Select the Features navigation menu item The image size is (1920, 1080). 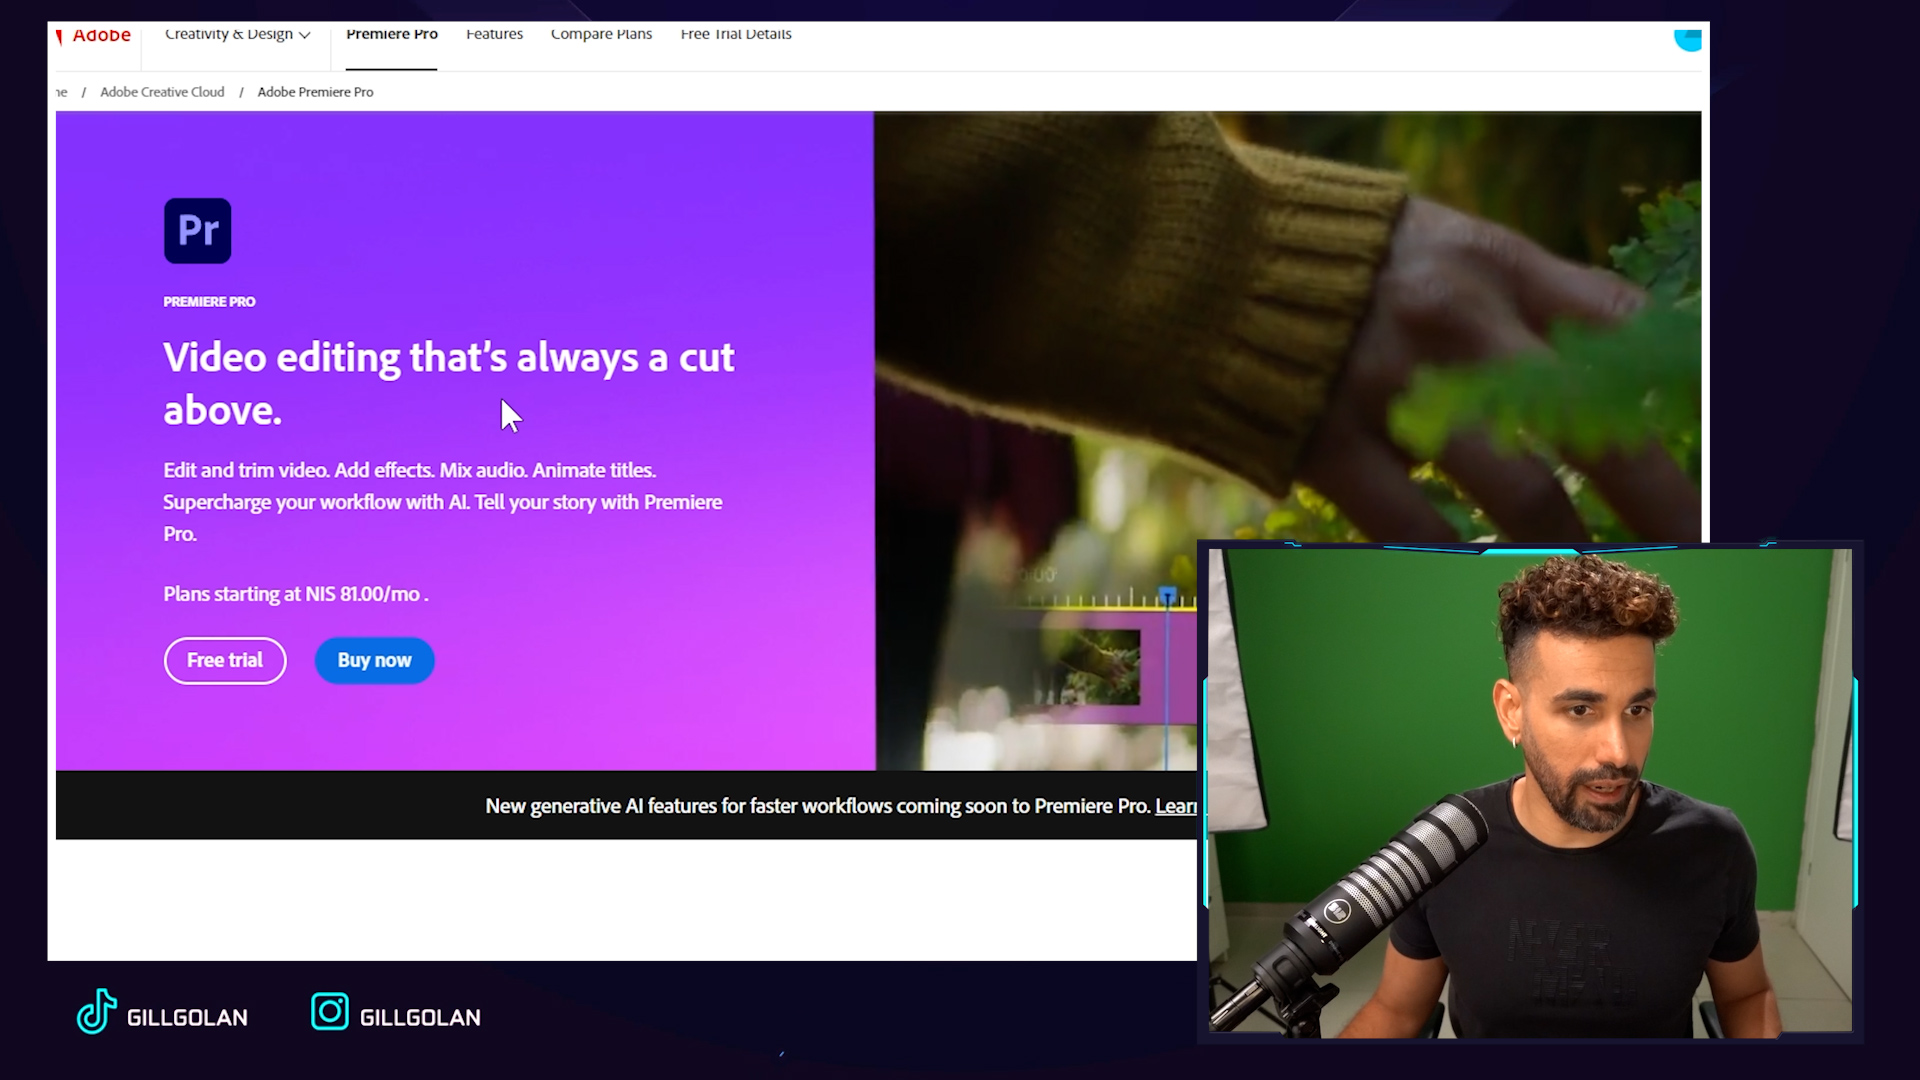pyautogui.click(x=495, y=34)
